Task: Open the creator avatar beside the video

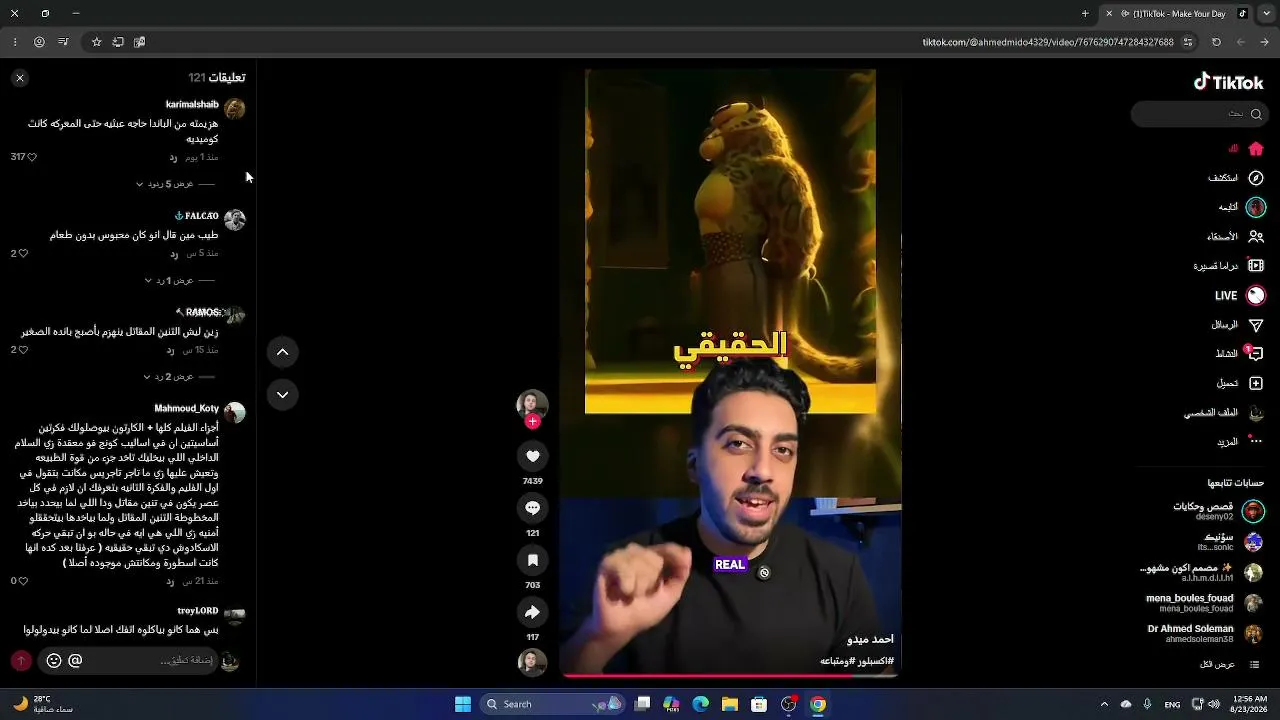Action: pos(532,404)
